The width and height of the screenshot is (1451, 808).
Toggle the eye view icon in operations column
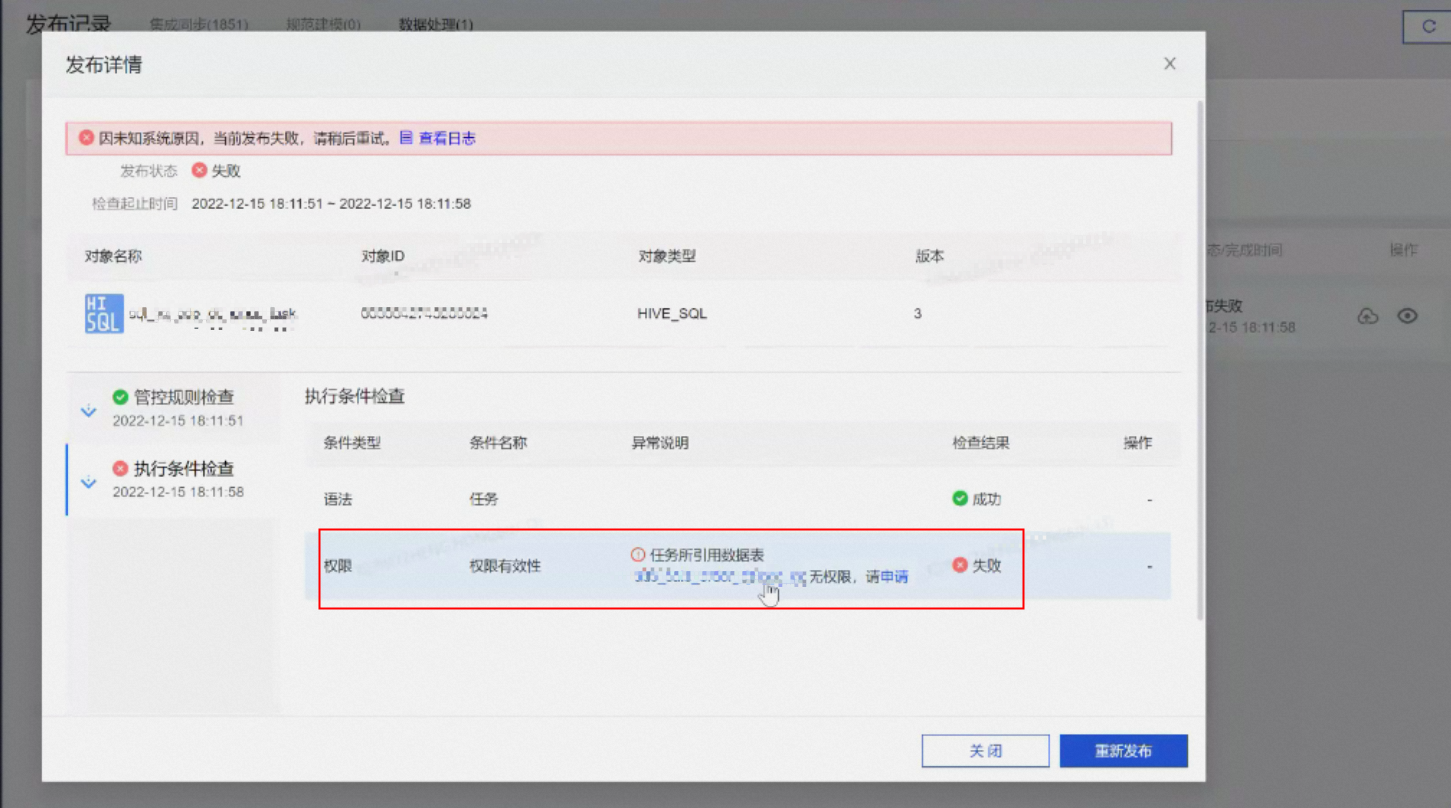tap(1407, 316)
